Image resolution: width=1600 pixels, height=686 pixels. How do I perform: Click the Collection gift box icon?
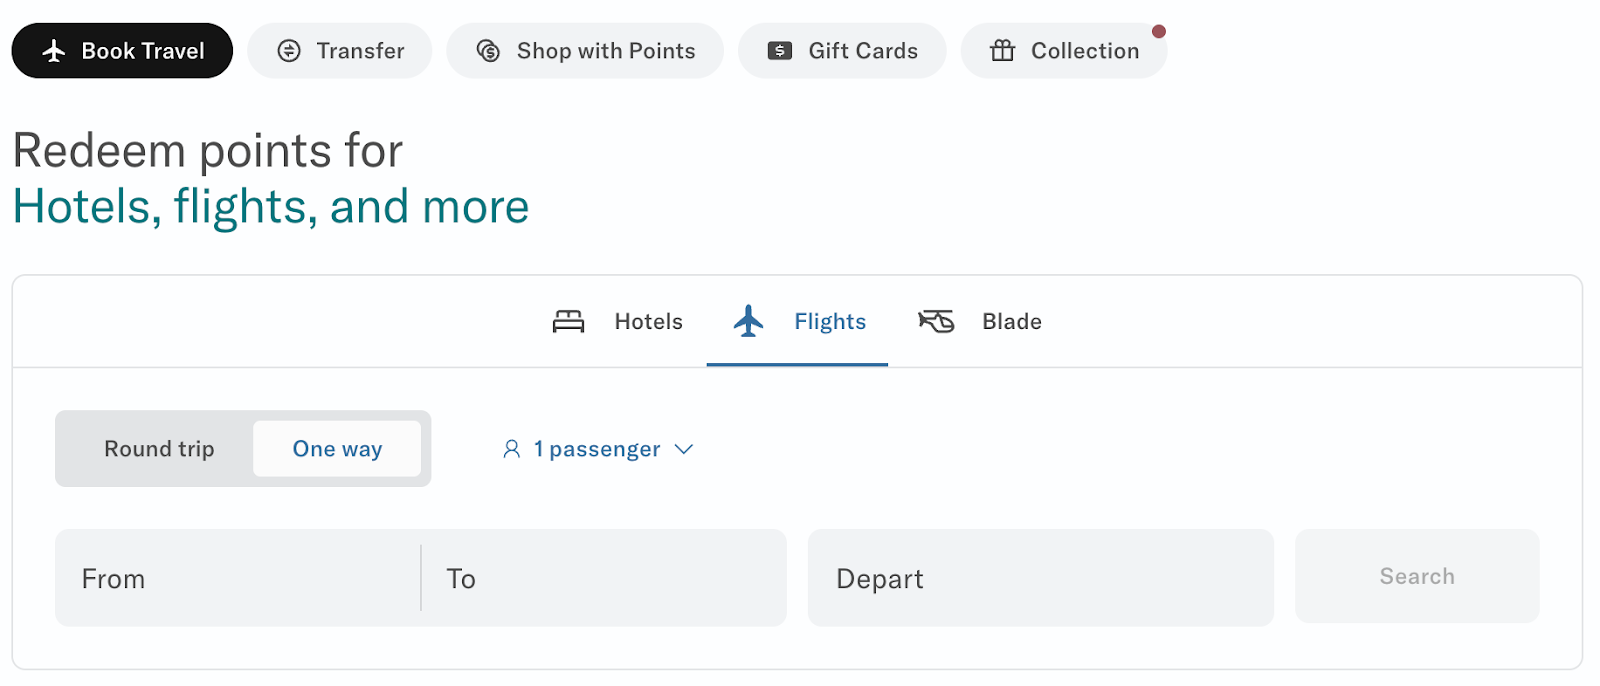1003,50
